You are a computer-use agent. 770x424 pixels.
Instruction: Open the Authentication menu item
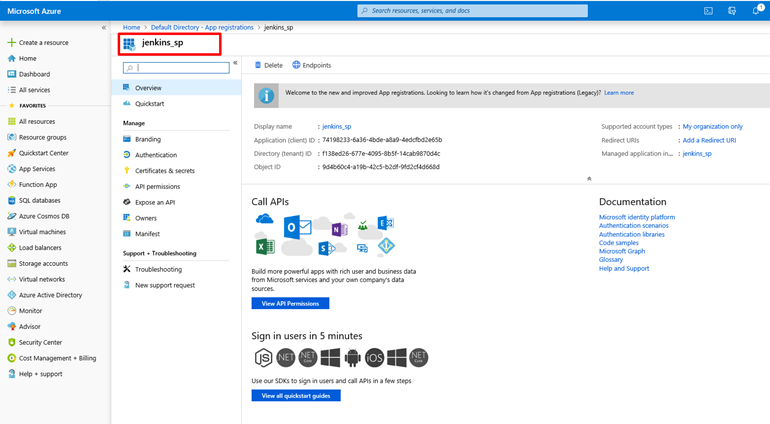point(176,155)
